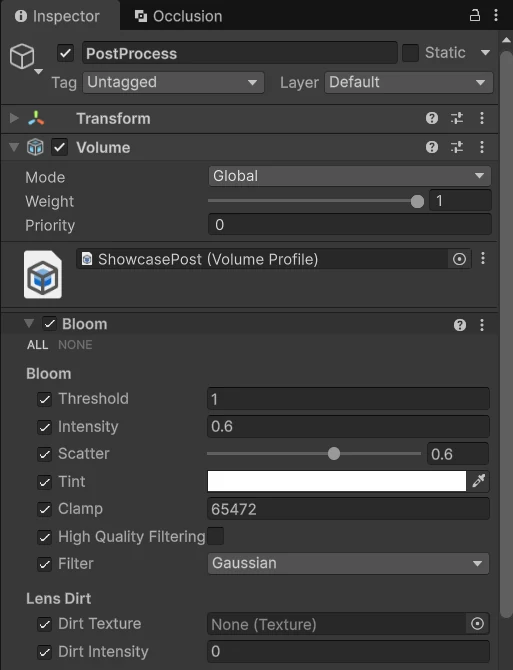Screen dimensions: 513x670
Task: Disable the Bloom override checkbox
Action: click(50, 324)
